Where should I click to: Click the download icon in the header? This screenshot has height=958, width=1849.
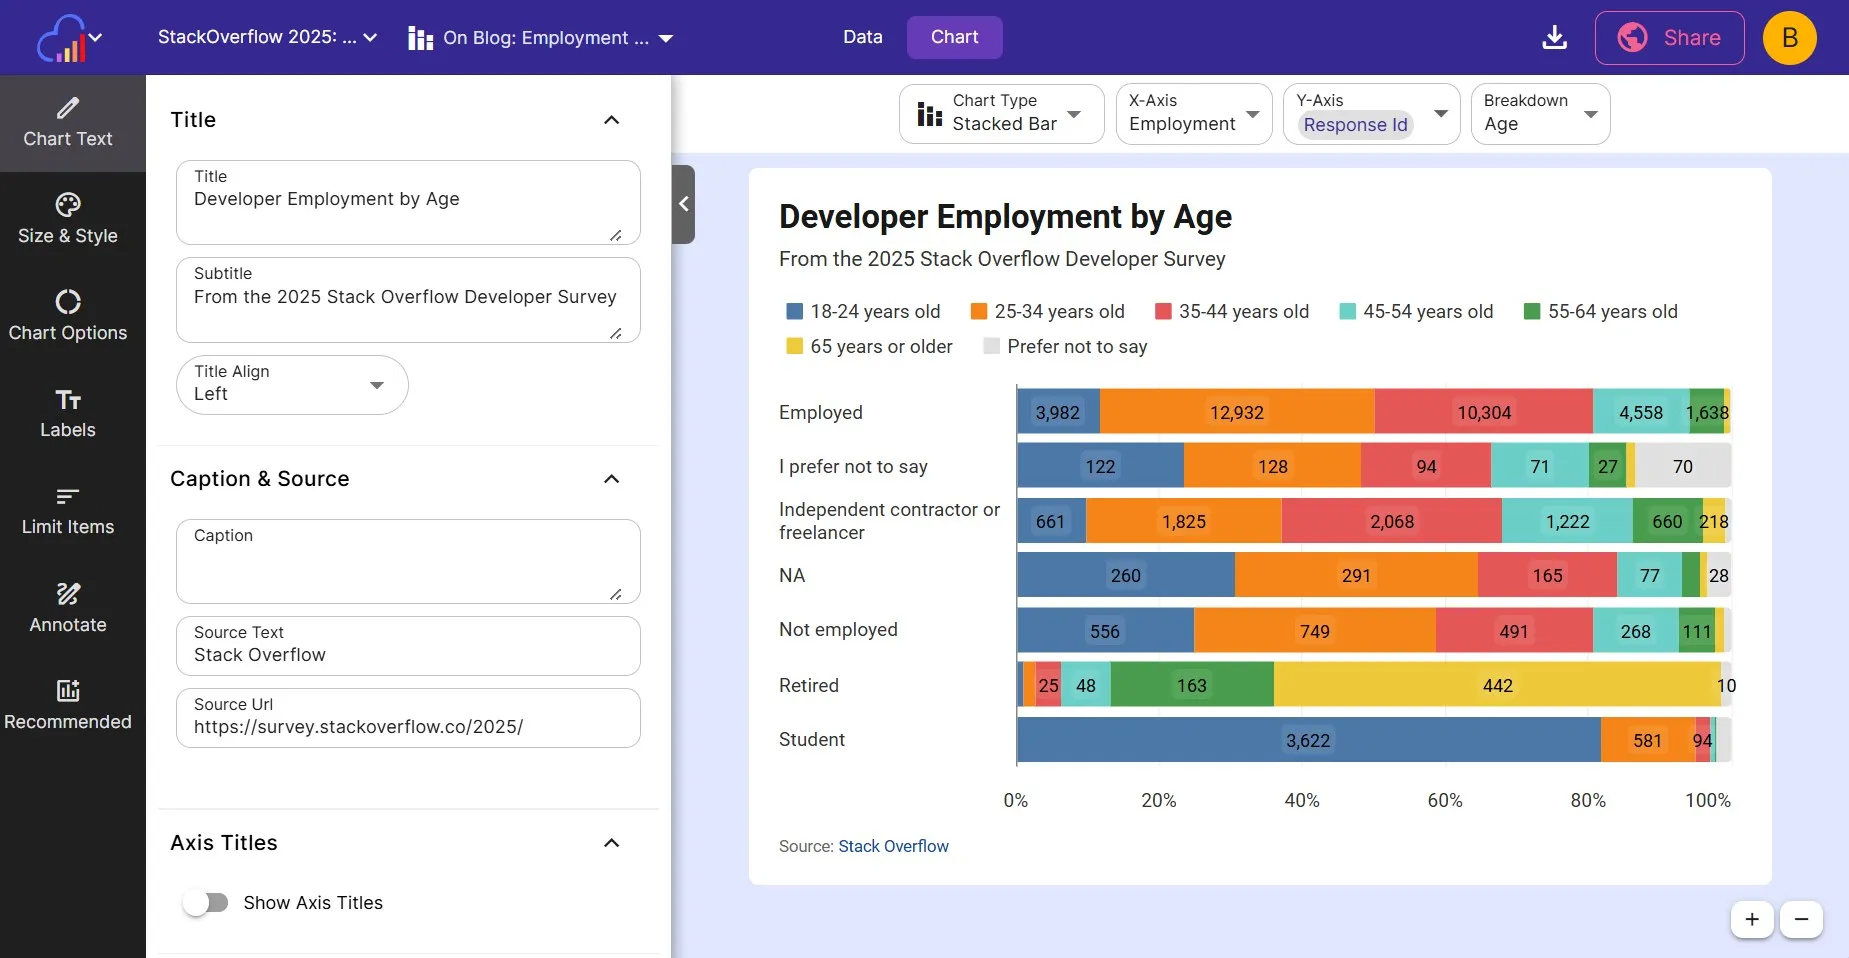tap(1554, 38)
